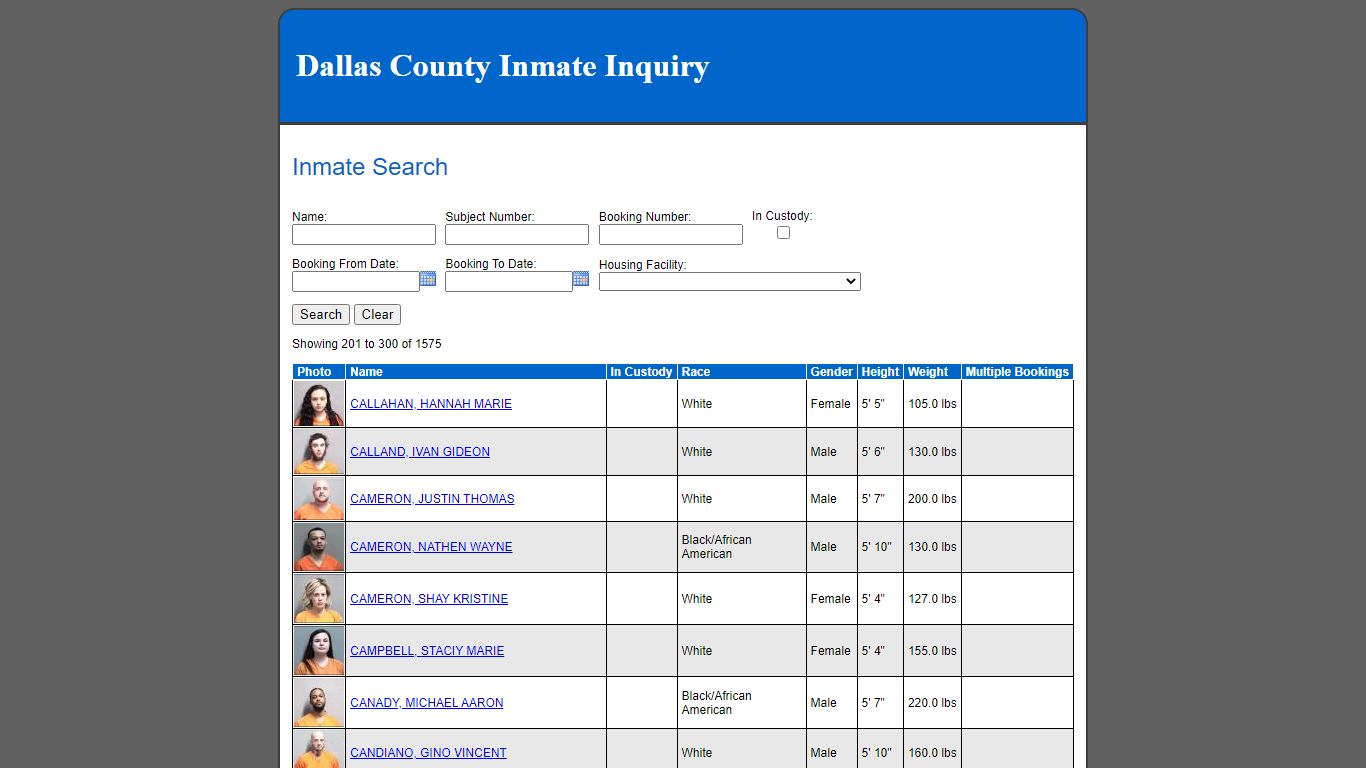Select the 155.0 lbs weight cell

click(932, 651)
